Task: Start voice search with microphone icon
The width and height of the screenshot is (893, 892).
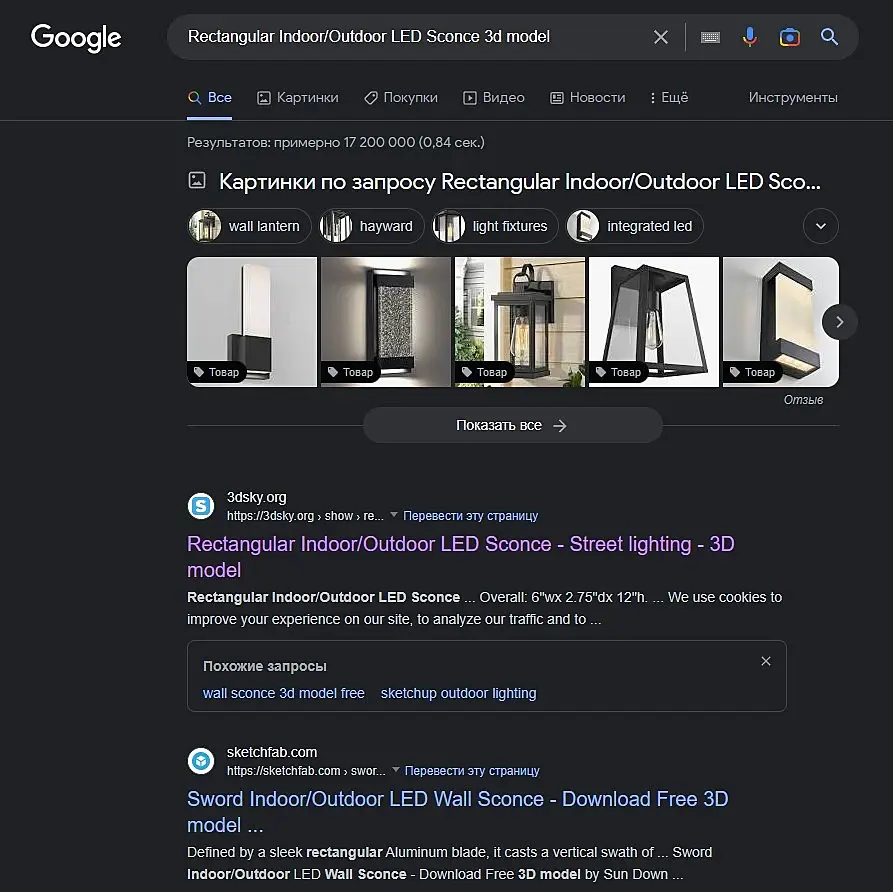Action: pos(750,37)
